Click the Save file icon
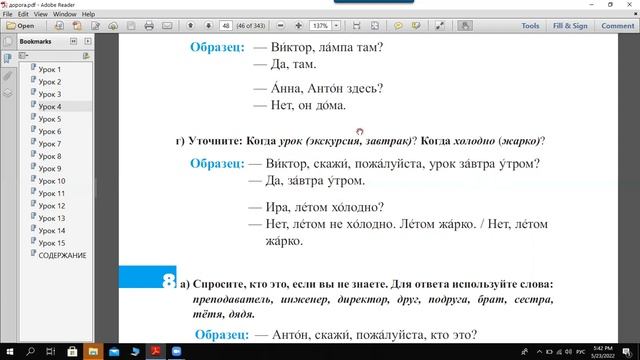The width and height of the screenshot is (640, 360). 131,26
